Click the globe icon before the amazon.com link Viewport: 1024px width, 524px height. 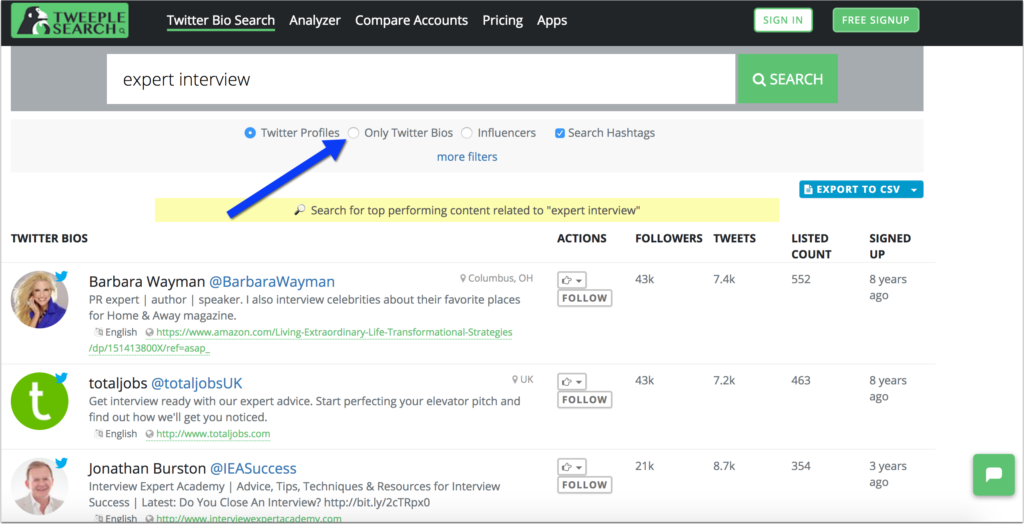pos(150,333)
